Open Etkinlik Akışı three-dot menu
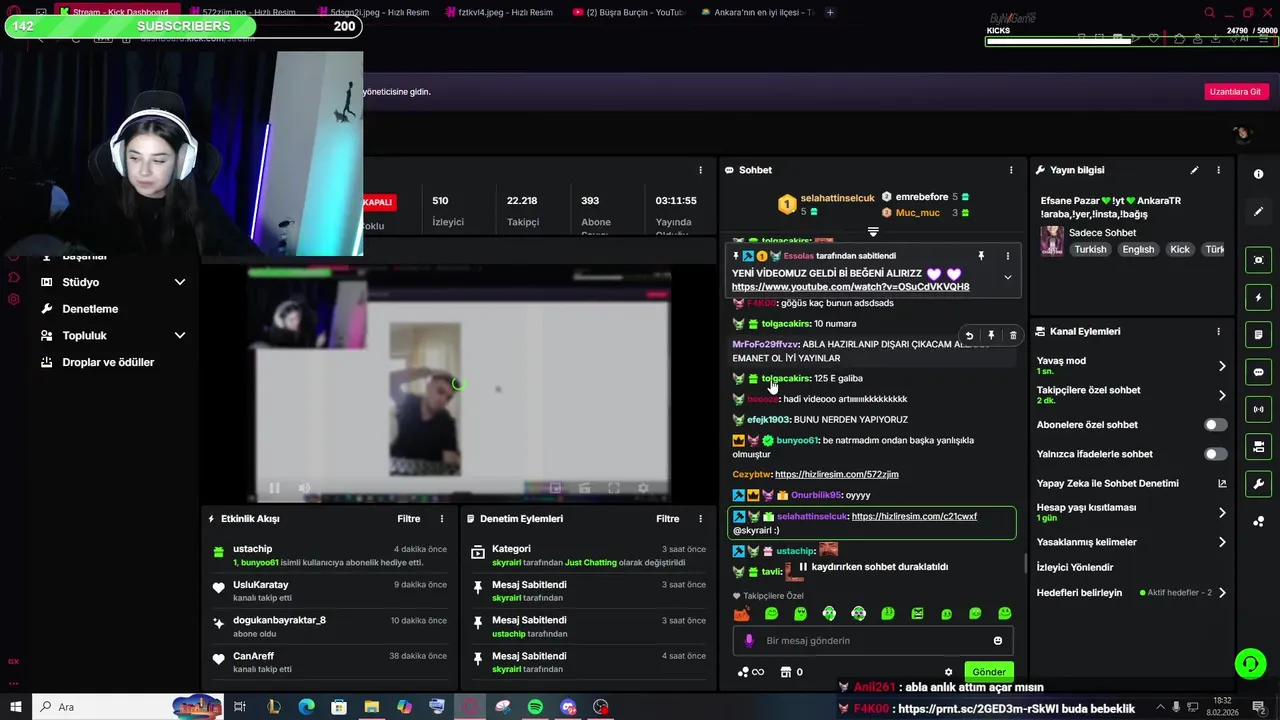 click(x=442, y=519)
